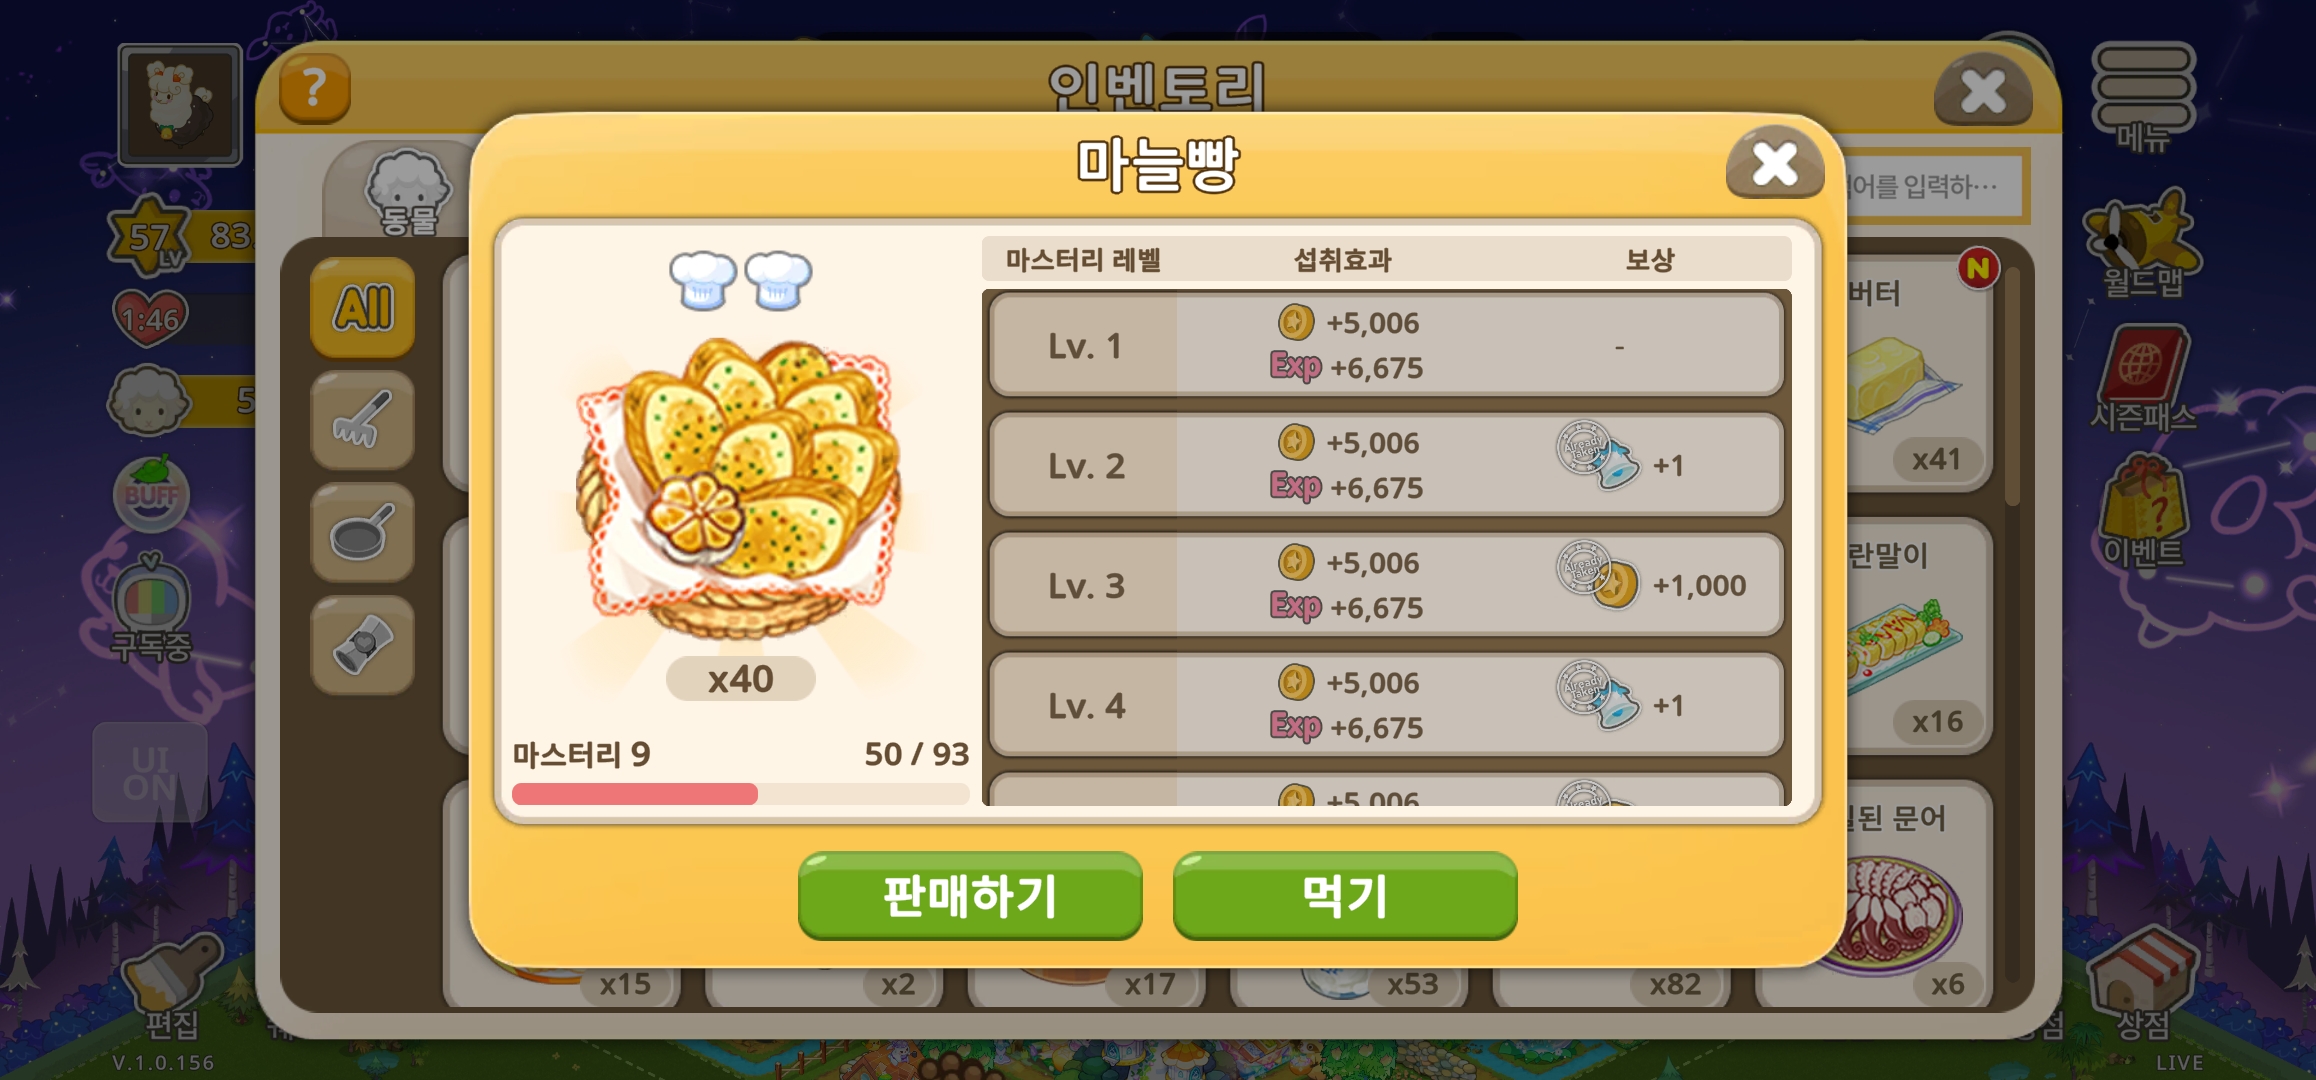Open the 상점 shop icon
The height and width of the screenshot is (1080, 2316).
point(2142,985)
